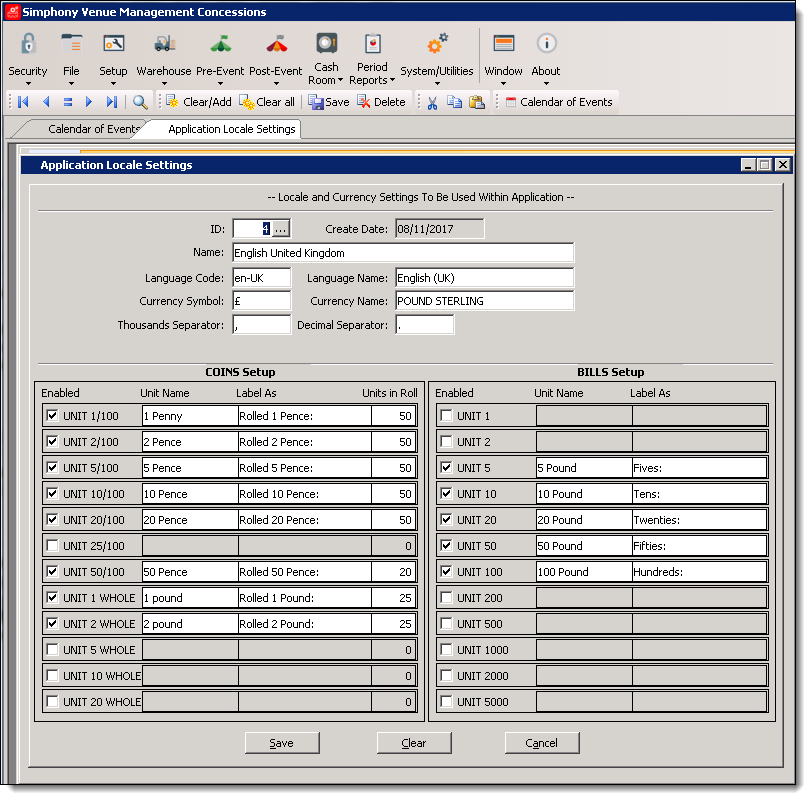This screenshot has height=800, width=811.
Task: Go to the first record
Action: click(23, 102)
